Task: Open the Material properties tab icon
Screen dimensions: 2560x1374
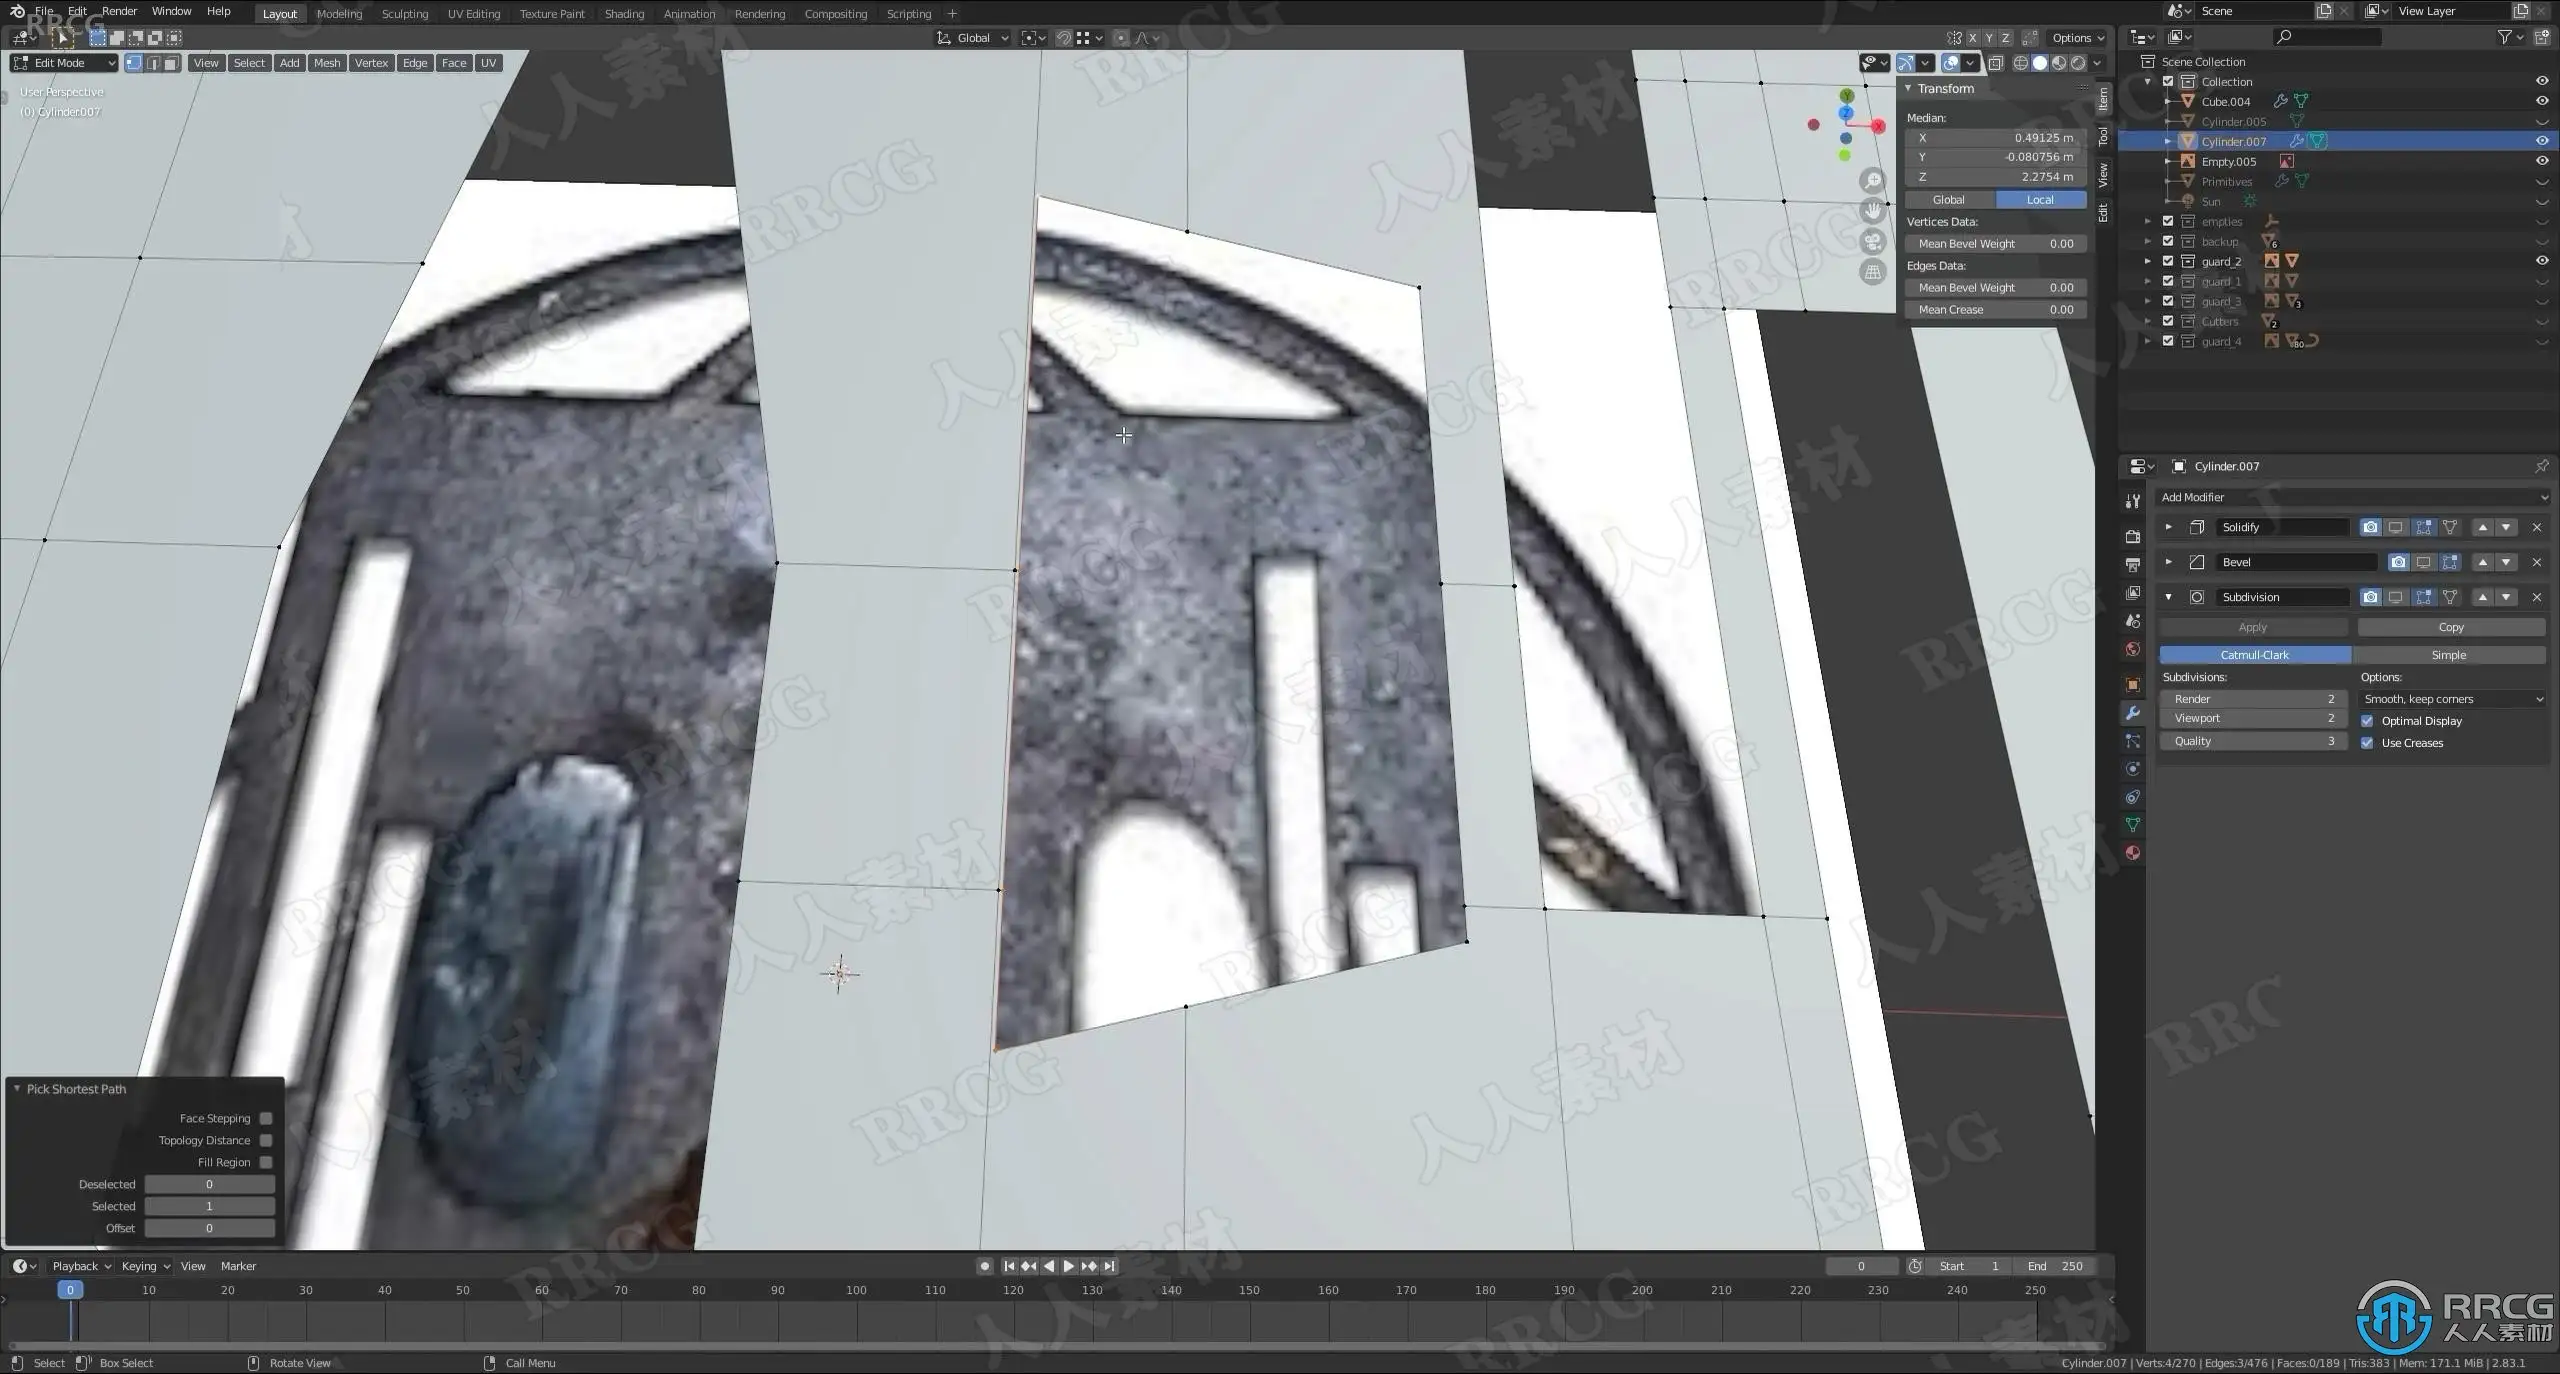Action: click(2133, 853)
